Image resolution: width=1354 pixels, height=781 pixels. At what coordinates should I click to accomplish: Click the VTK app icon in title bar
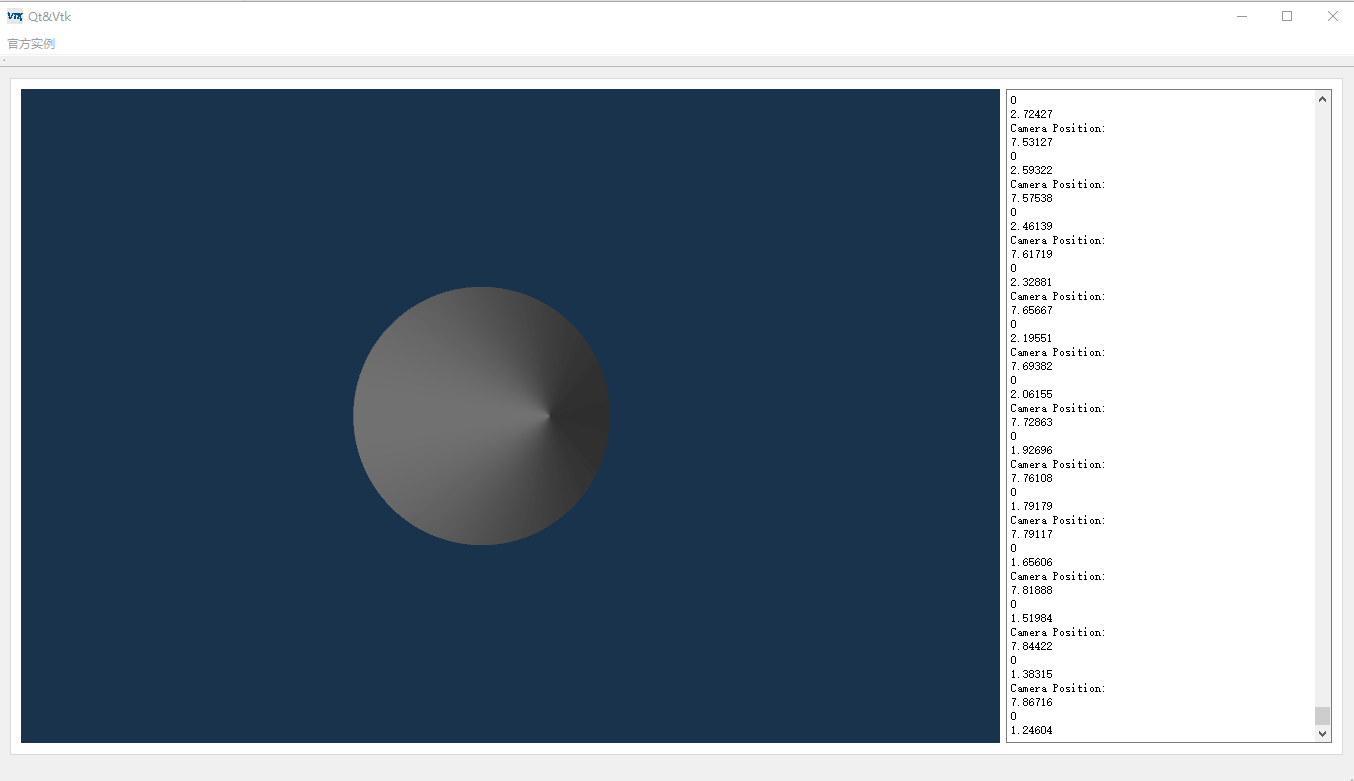[x=15, y=16]
